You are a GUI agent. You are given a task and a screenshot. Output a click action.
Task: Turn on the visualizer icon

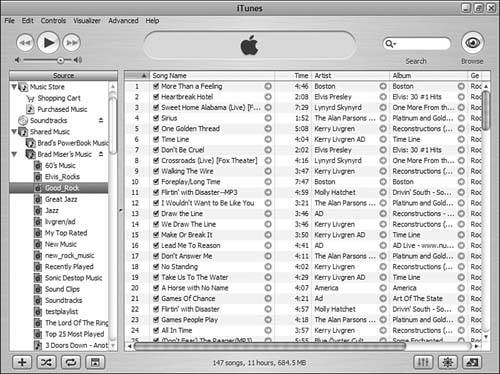(x=448, y=362)
